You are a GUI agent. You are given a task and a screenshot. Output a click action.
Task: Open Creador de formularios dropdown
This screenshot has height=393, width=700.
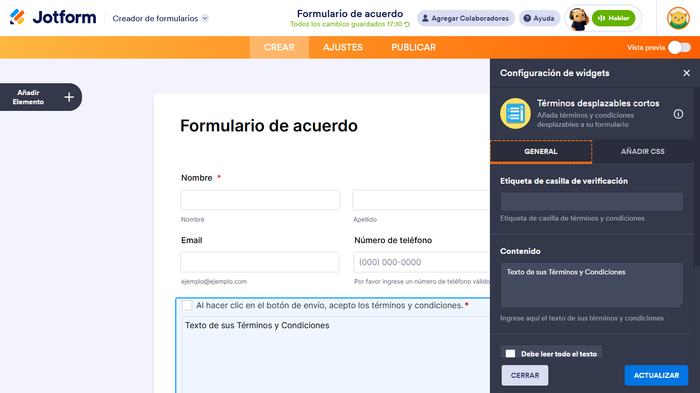coord(161,18)
